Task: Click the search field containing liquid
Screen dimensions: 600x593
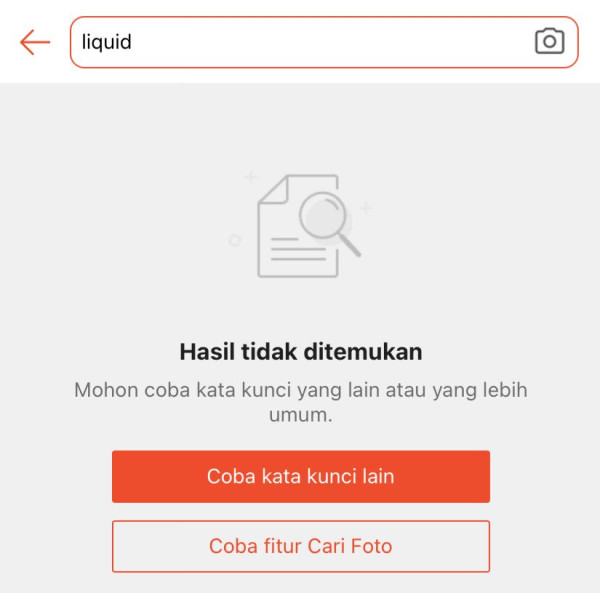Action: click(324, 42)
